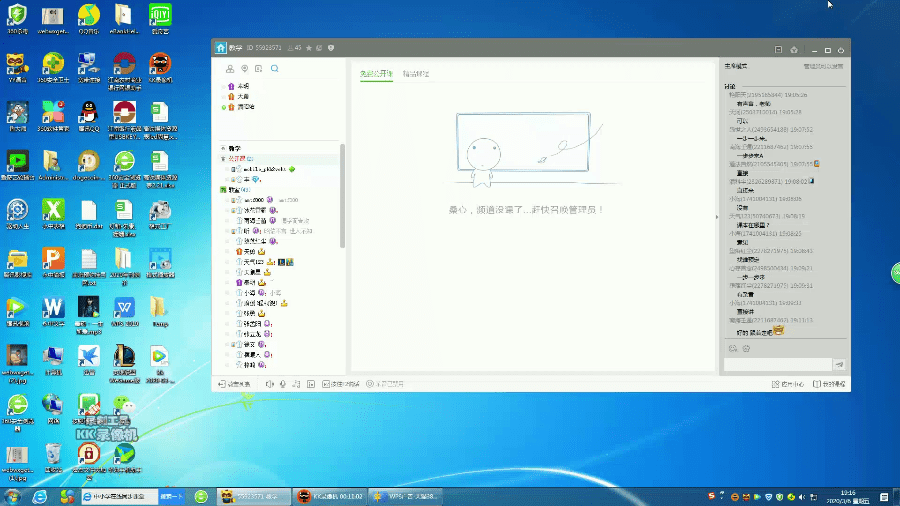
Task: Open 应用中心 at bottom right
Action: pos(788,384)
